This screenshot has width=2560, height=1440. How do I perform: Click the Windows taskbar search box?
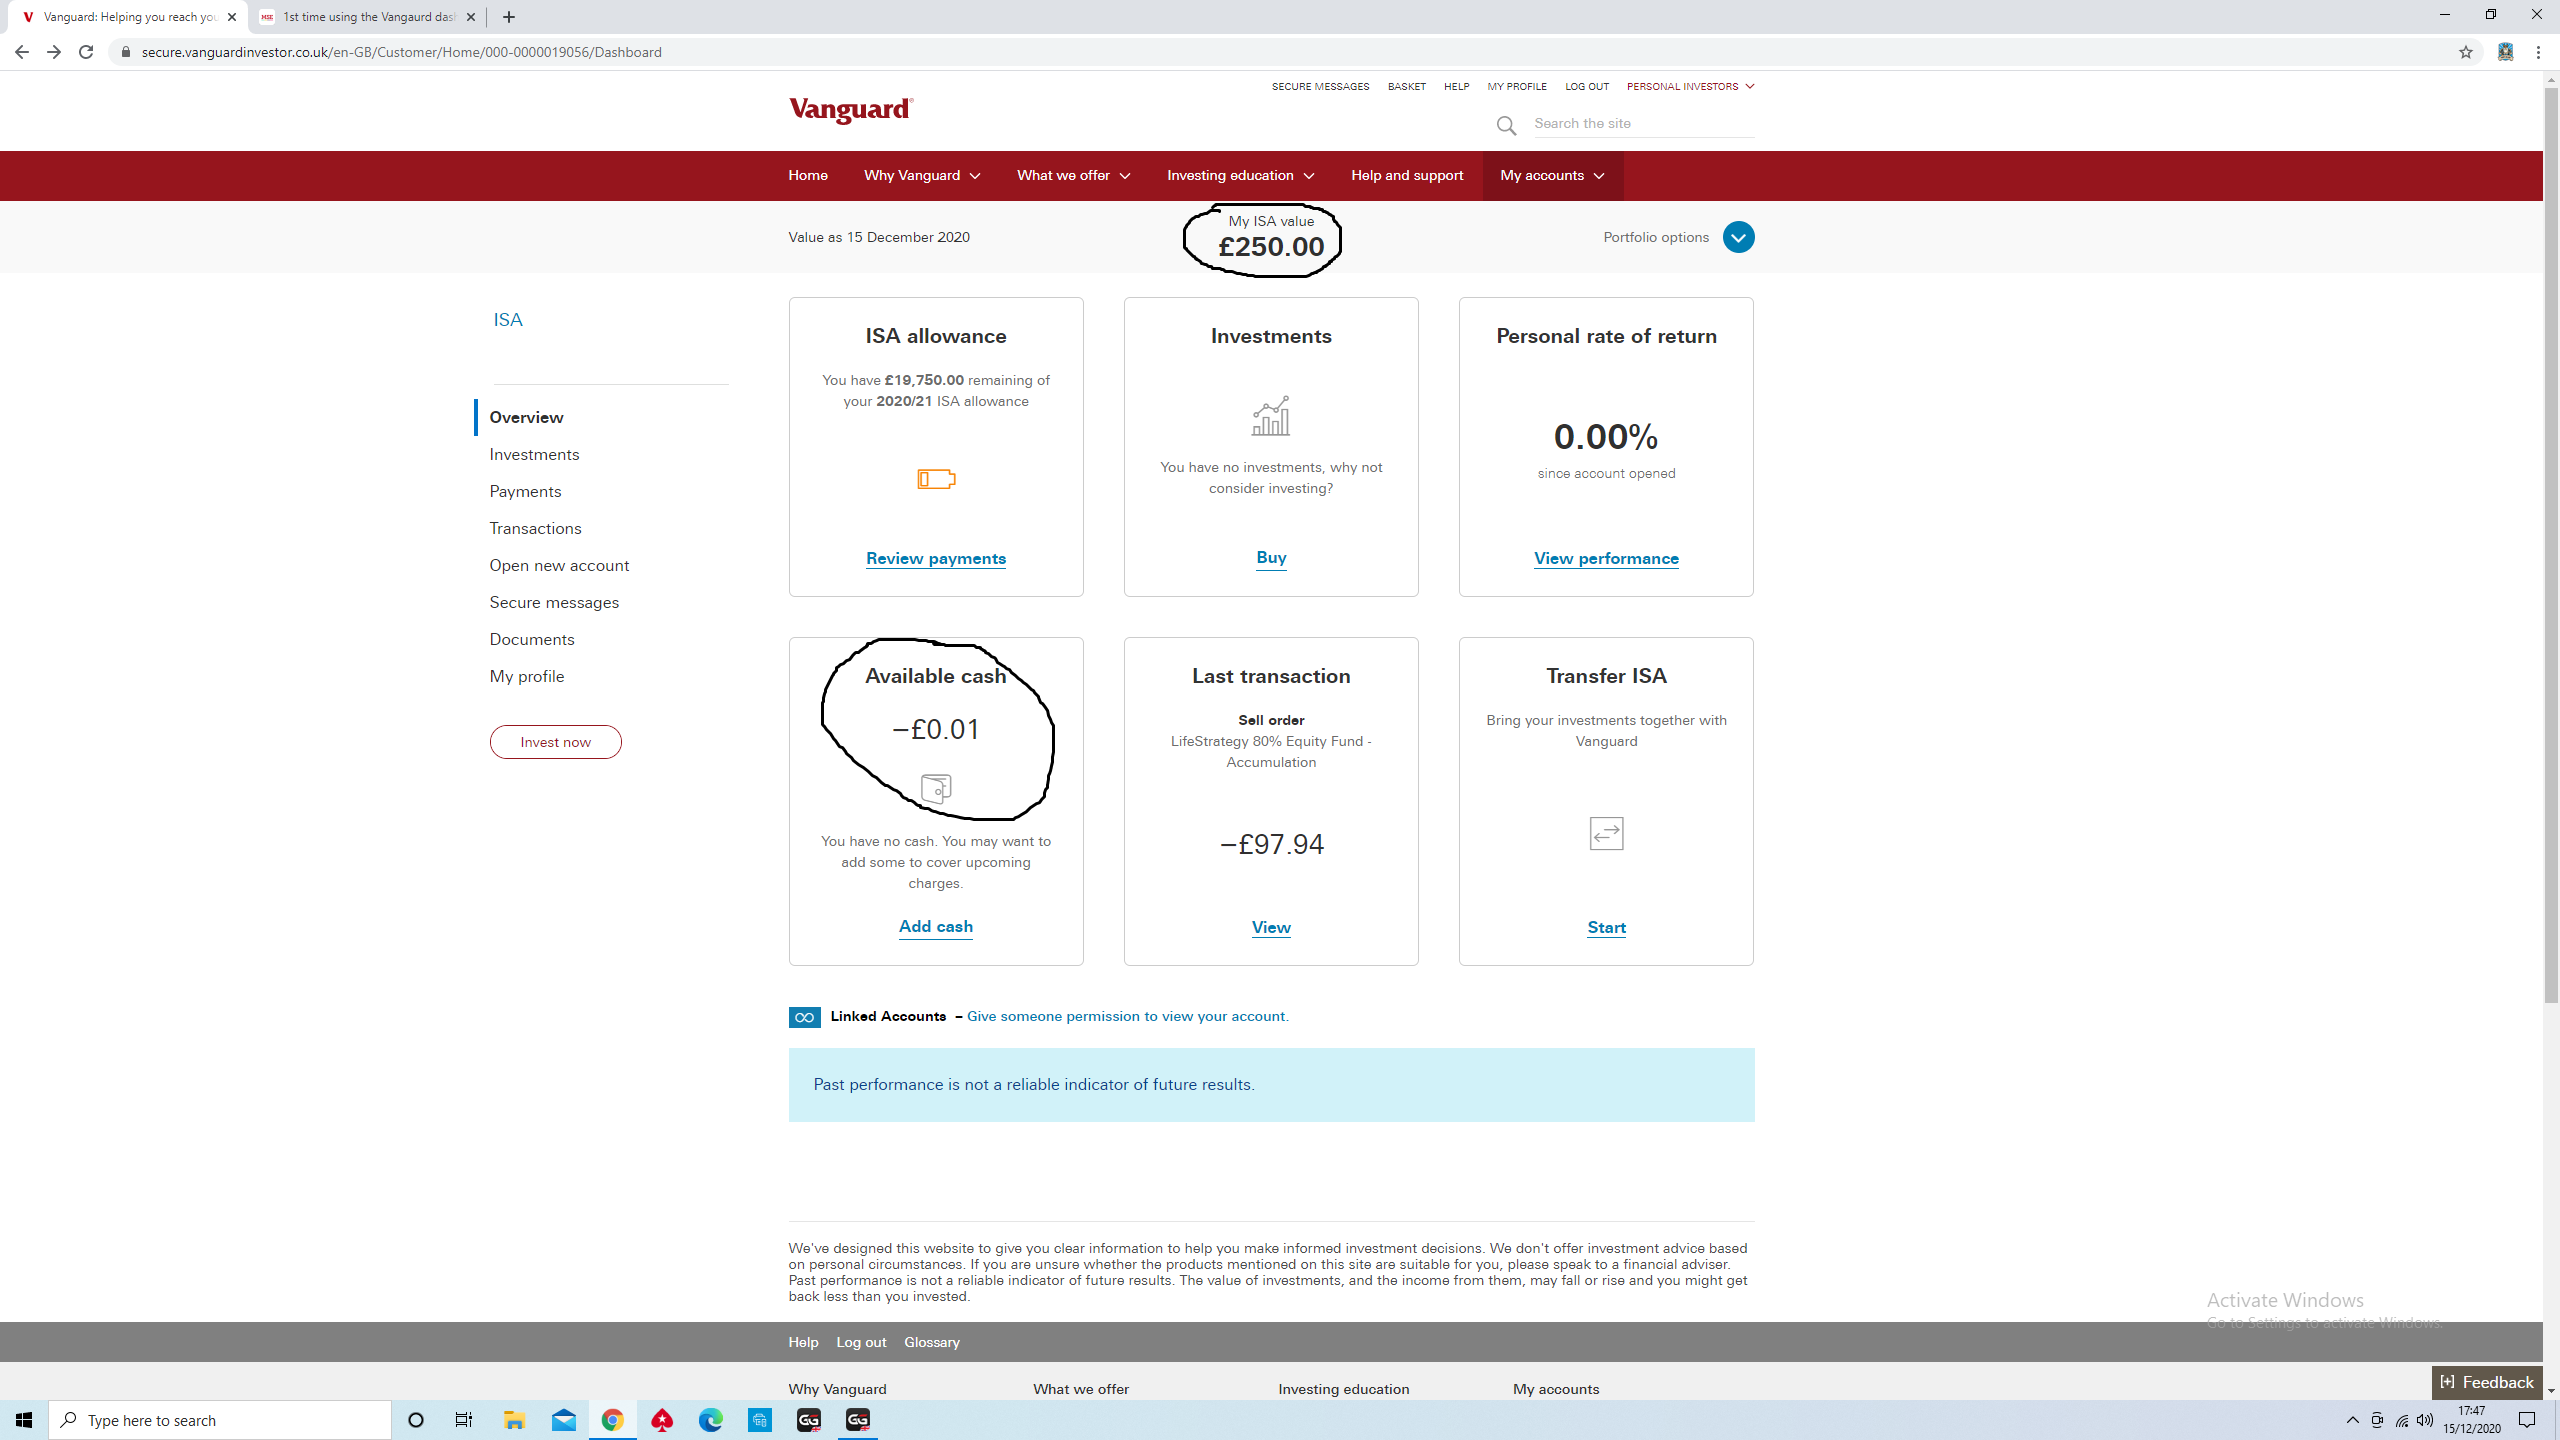click(x=220, y=1420)
